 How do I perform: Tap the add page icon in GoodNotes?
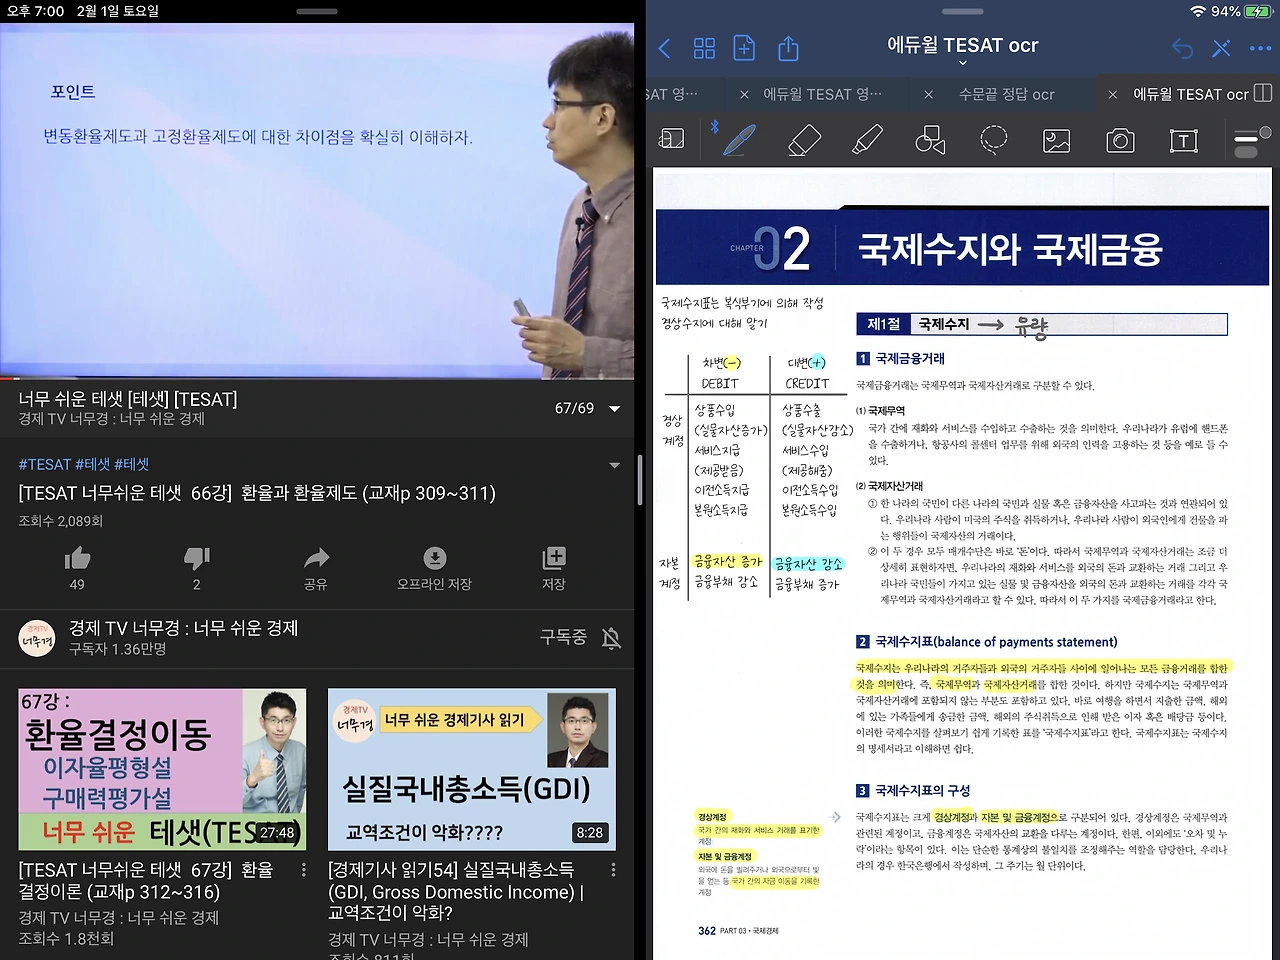coord(744,48)
